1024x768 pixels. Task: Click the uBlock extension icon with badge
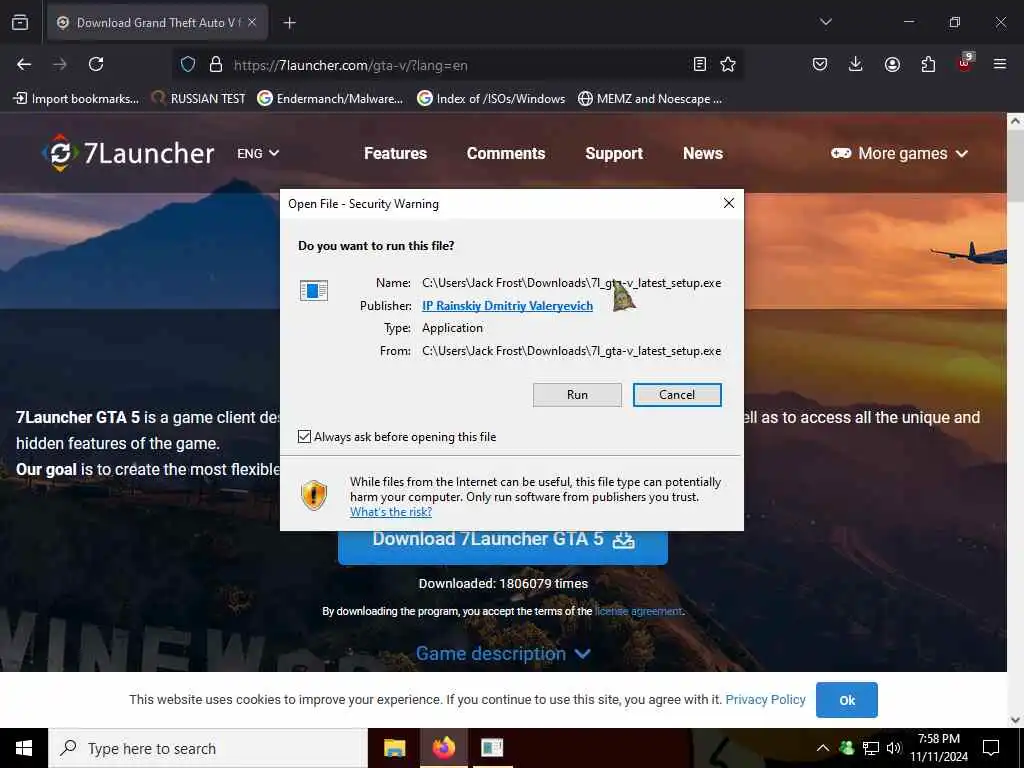965,63
